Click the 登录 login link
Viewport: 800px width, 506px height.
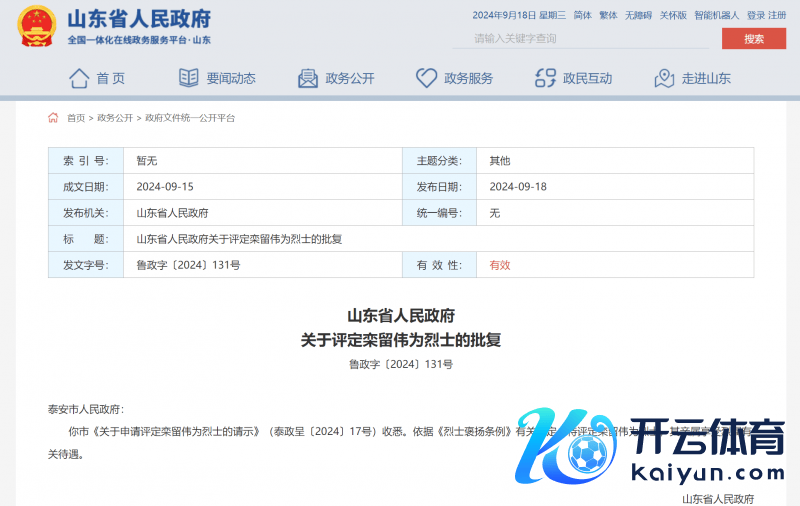755,15
